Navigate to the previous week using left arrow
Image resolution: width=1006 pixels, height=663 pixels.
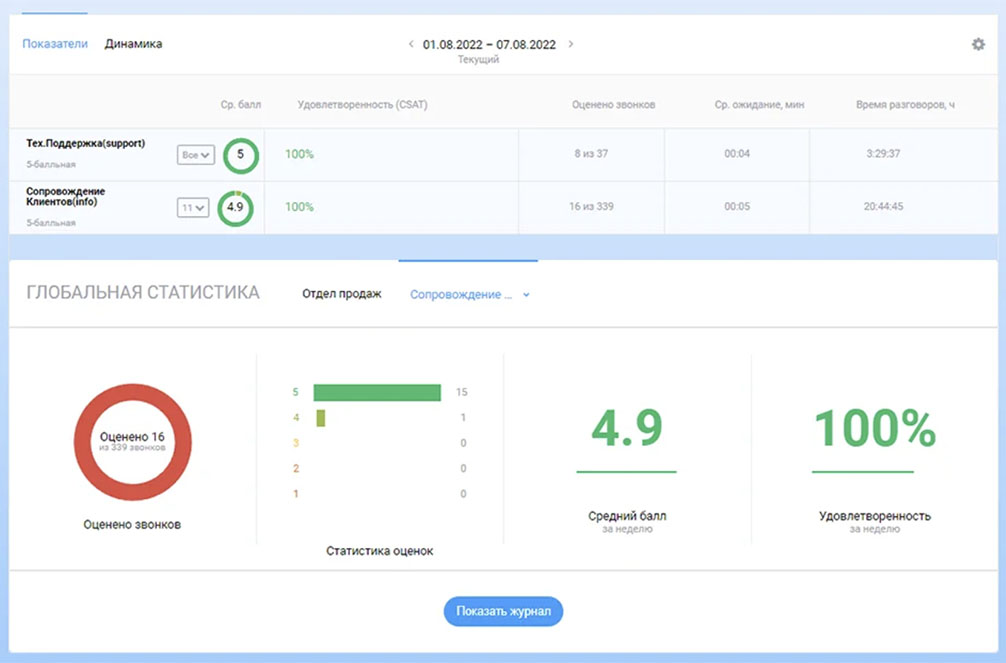411,44
